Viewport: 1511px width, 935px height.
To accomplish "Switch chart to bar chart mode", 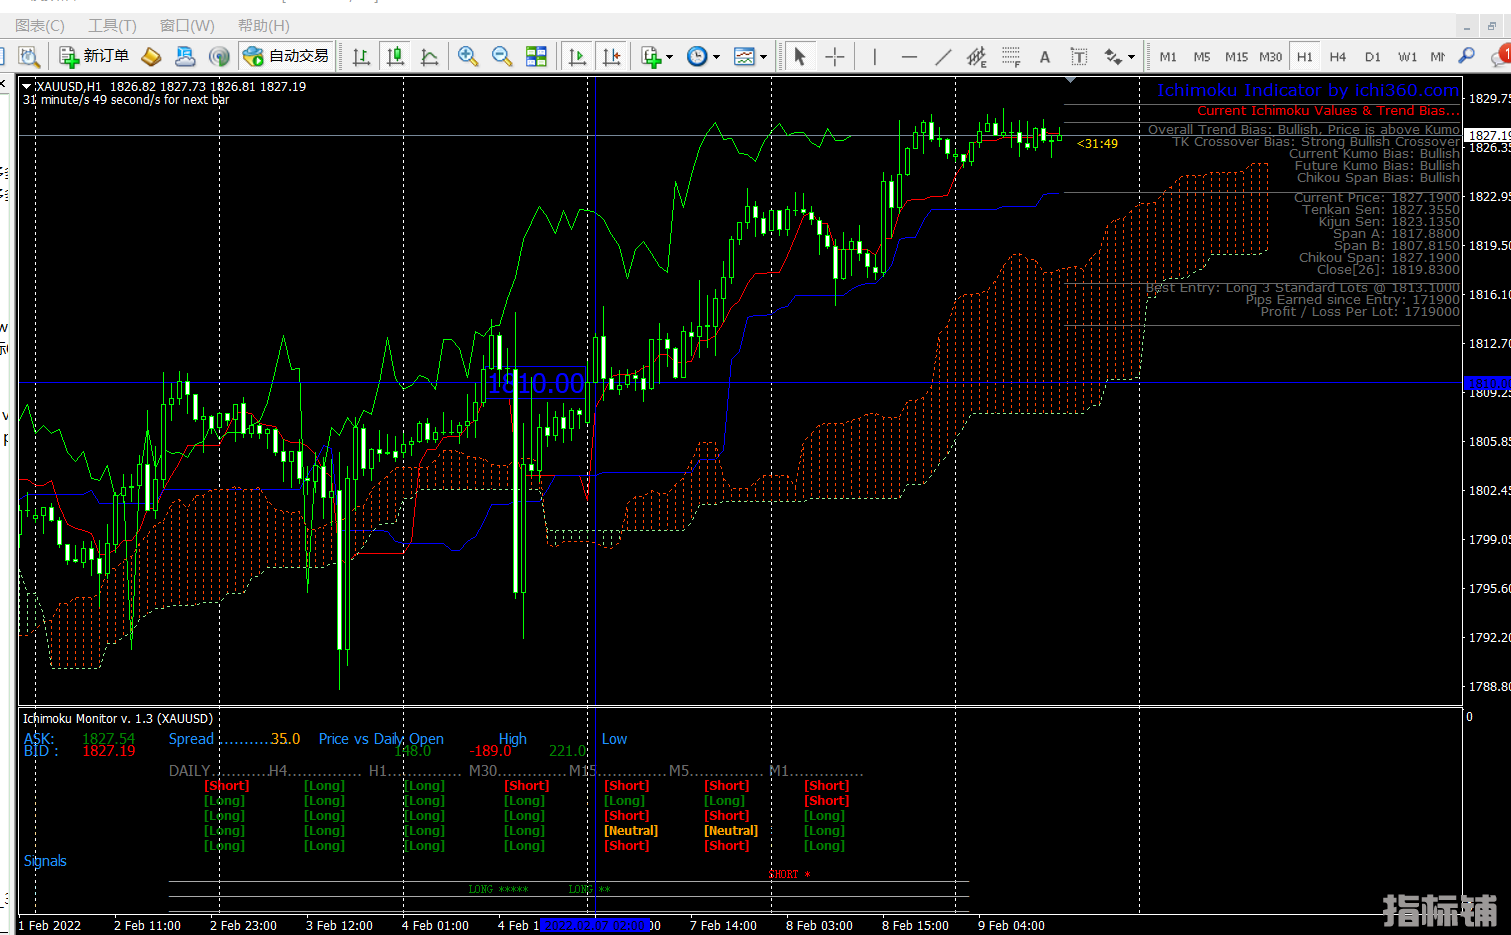I will tap(361, 56).
